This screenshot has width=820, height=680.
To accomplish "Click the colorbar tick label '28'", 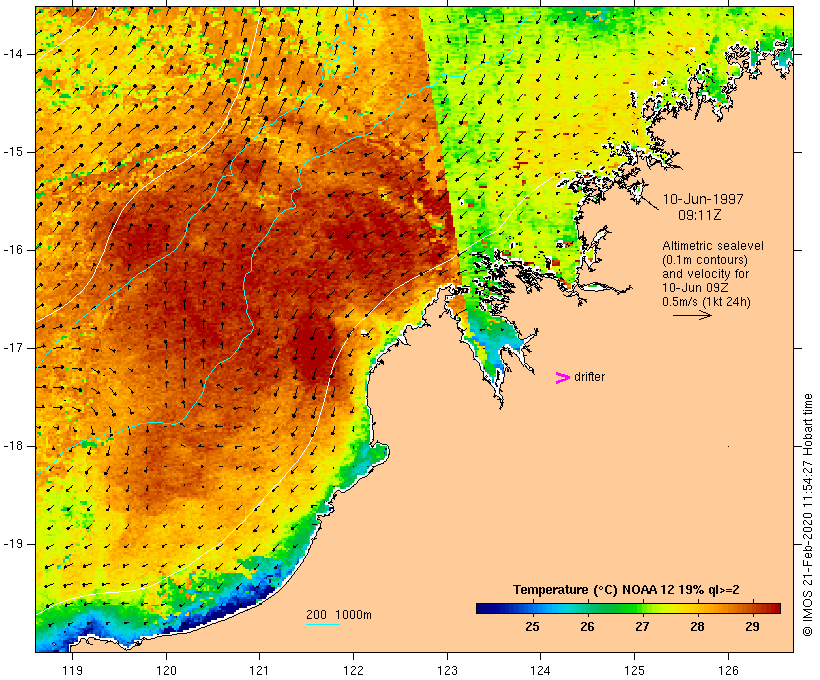I will (x=697, y=627).
